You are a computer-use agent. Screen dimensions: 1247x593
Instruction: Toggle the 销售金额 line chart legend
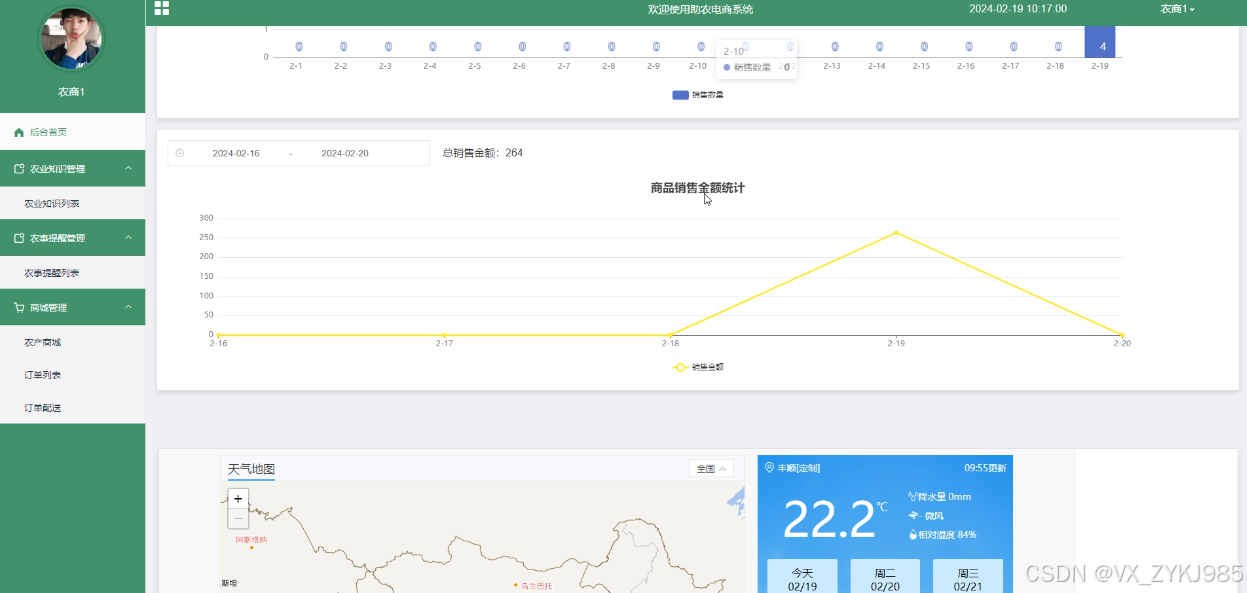[698, 367]
